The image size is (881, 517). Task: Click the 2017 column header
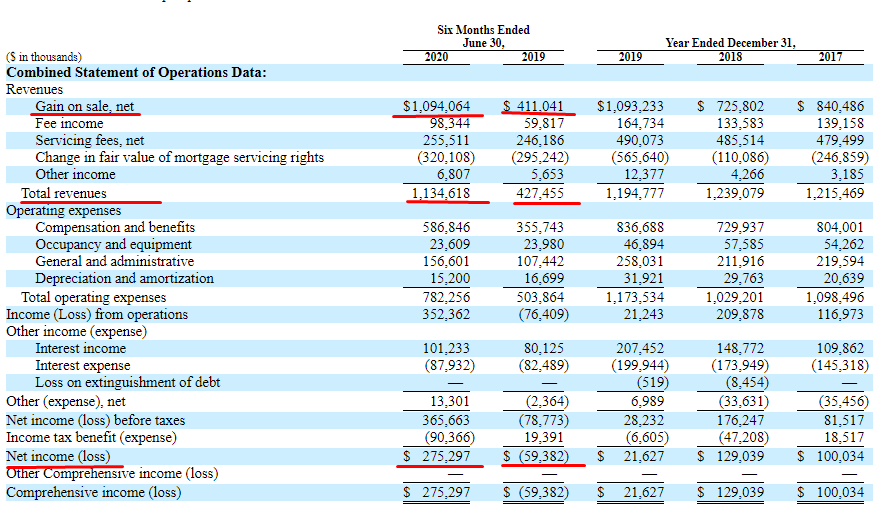pos(830,57)
